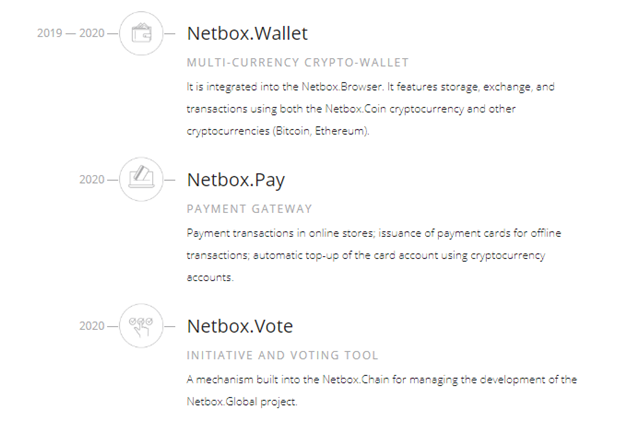Click the INITIATIVE AND VOTING TOOL subtitle
The image size is (628, 423).
pyautogui.click(x=282, y=355)
